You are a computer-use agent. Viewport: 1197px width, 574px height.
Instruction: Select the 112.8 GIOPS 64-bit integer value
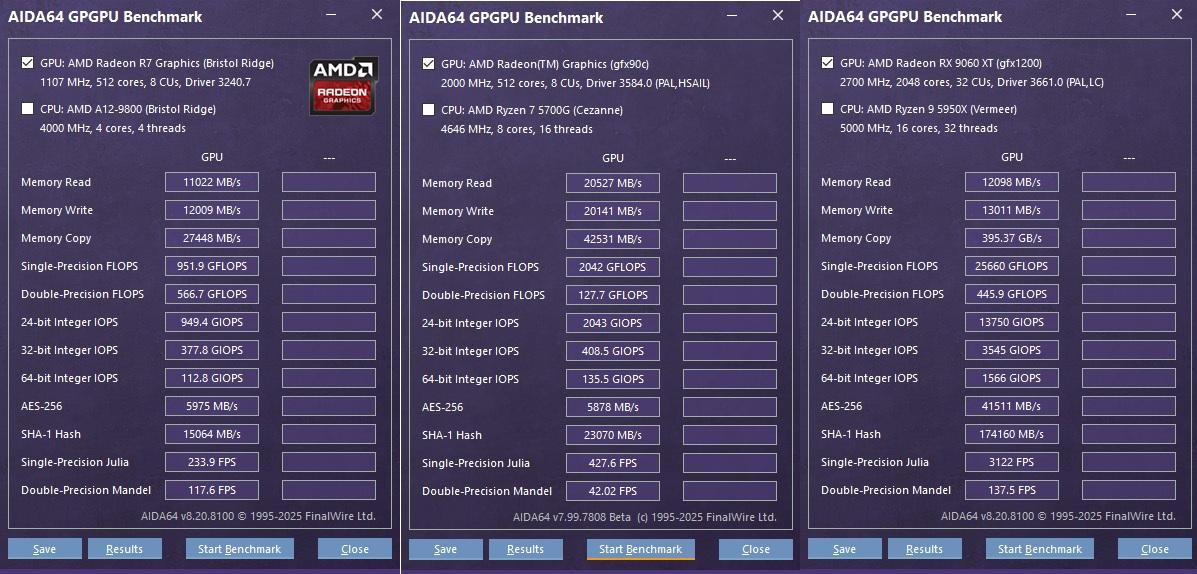tap(212, 378)
